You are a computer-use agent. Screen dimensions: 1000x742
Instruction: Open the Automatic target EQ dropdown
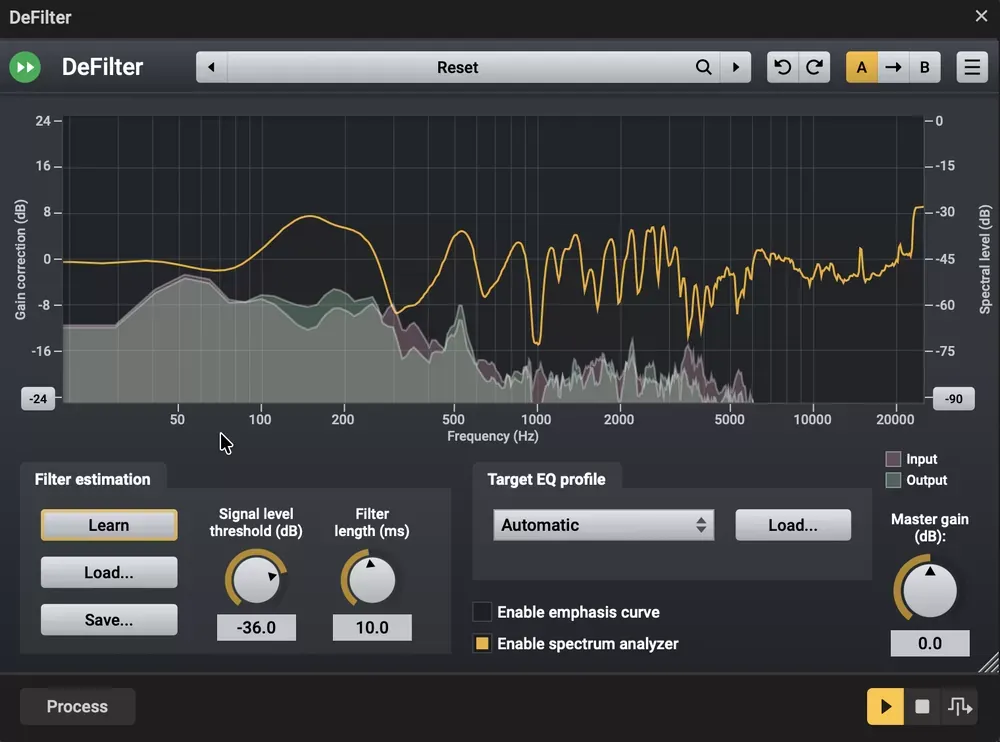tap(603, 525)
